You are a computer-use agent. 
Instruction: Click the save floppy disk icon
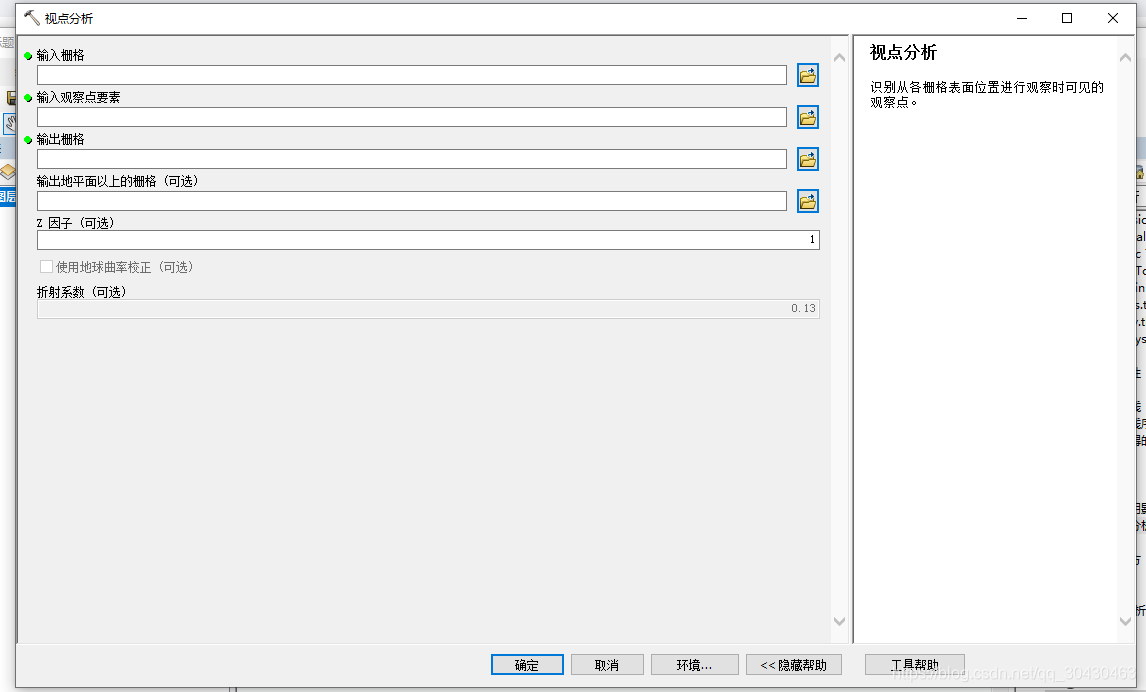10,98
